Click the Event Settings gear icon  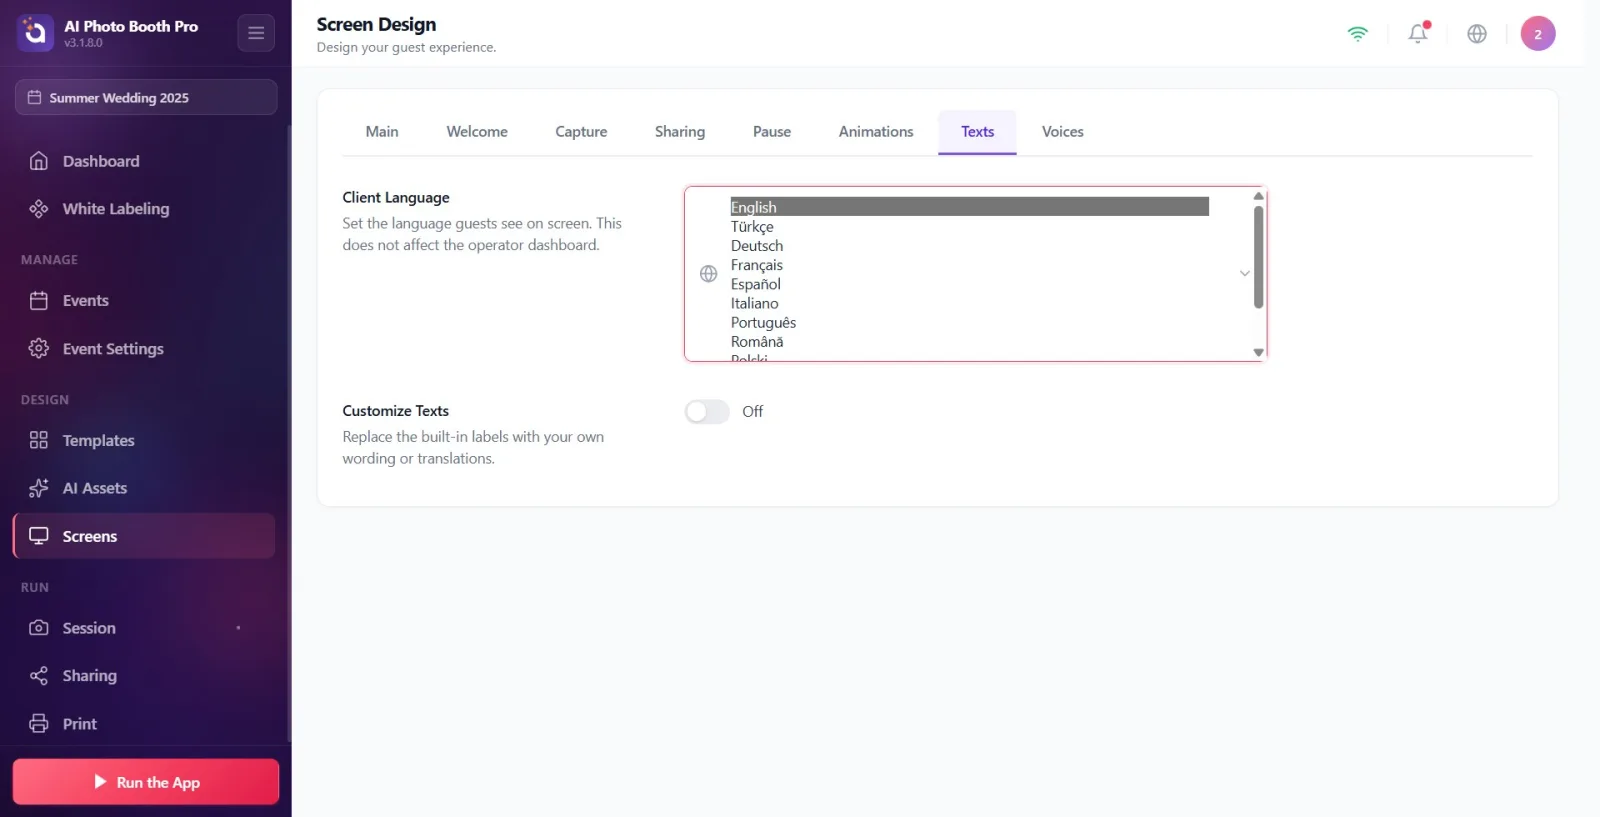[39, 349]
